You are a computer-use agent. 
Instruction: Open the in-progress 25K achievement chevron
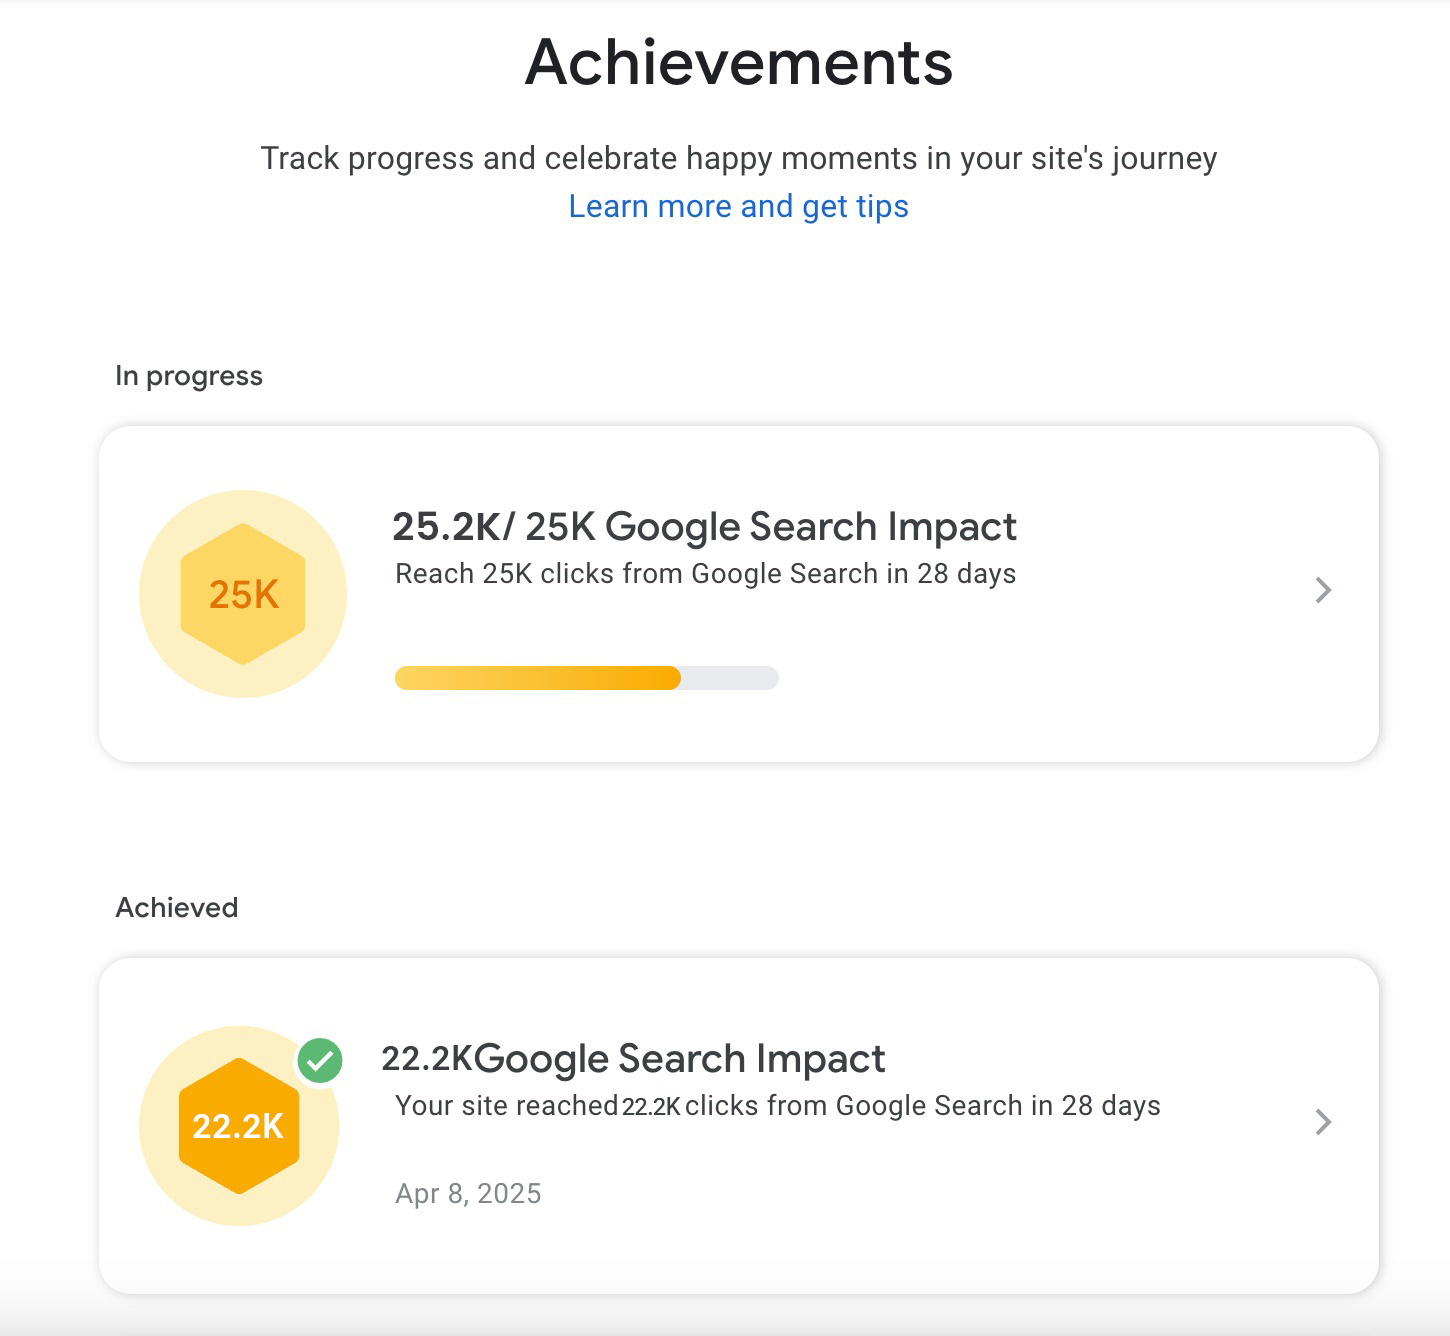(x=1323, y=590)
